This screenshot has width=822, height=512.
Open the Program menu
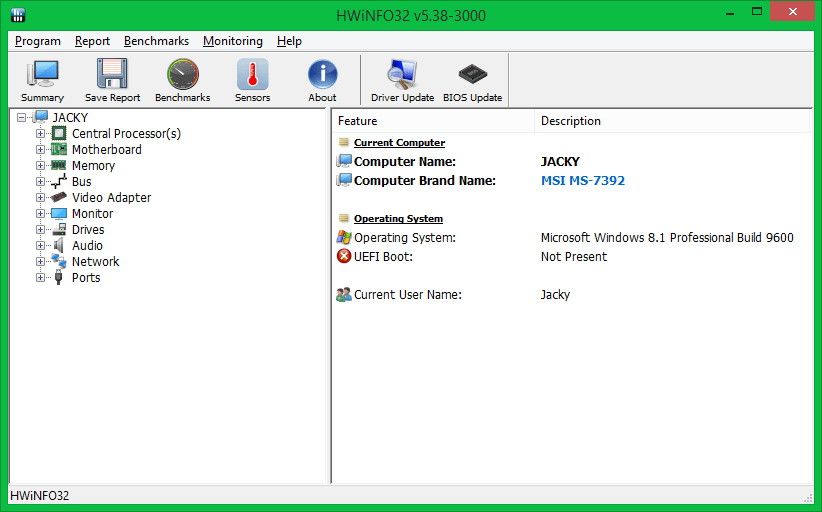(x=38, y=41)
